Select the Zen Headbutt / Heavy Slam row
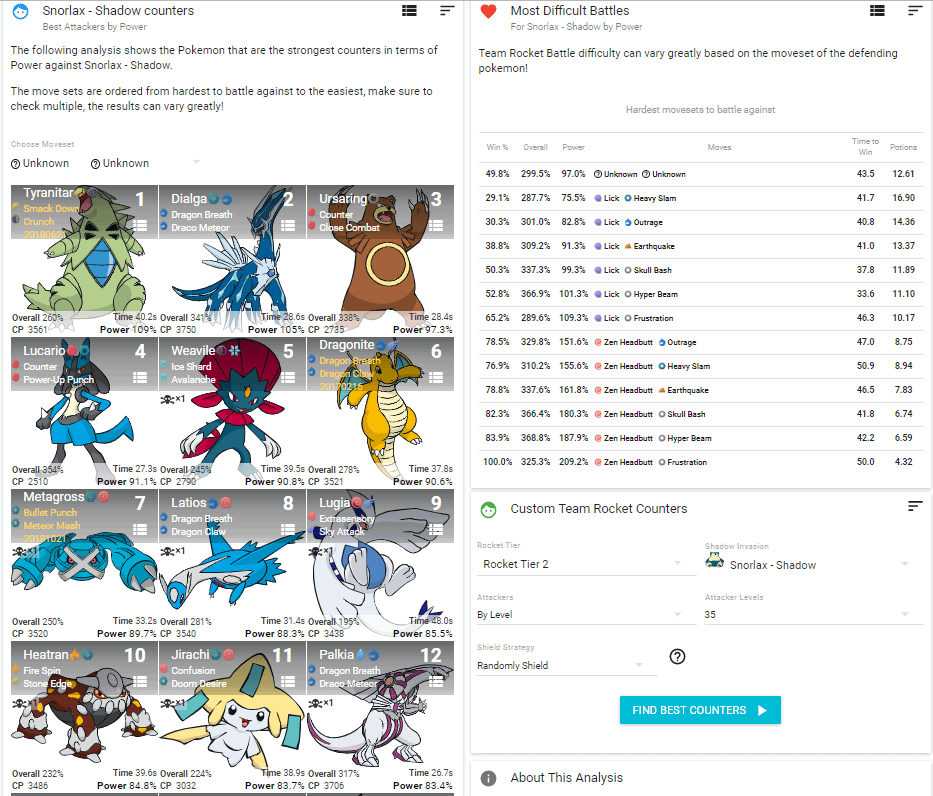This screenshot has height=796, width=933. click(700, 366)
